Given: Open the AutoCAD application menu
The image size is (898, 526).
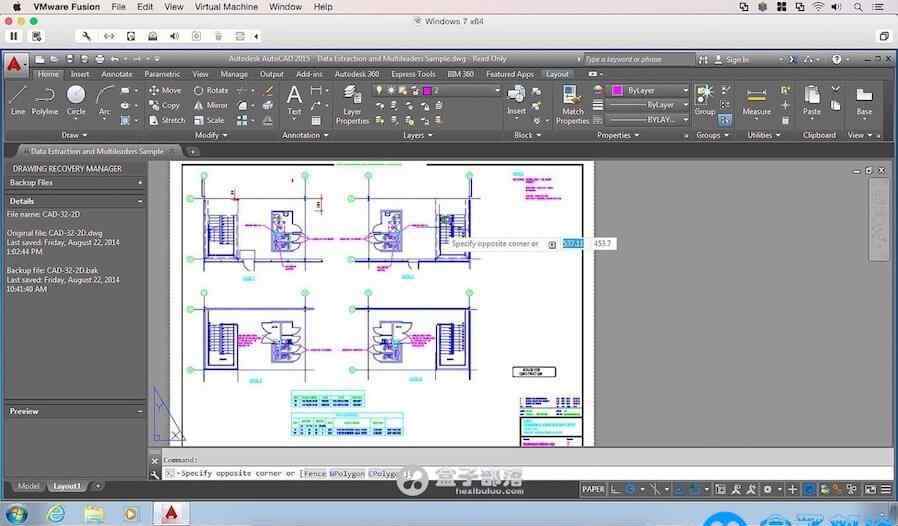Looking at the screenshot, I should [15, 64].
